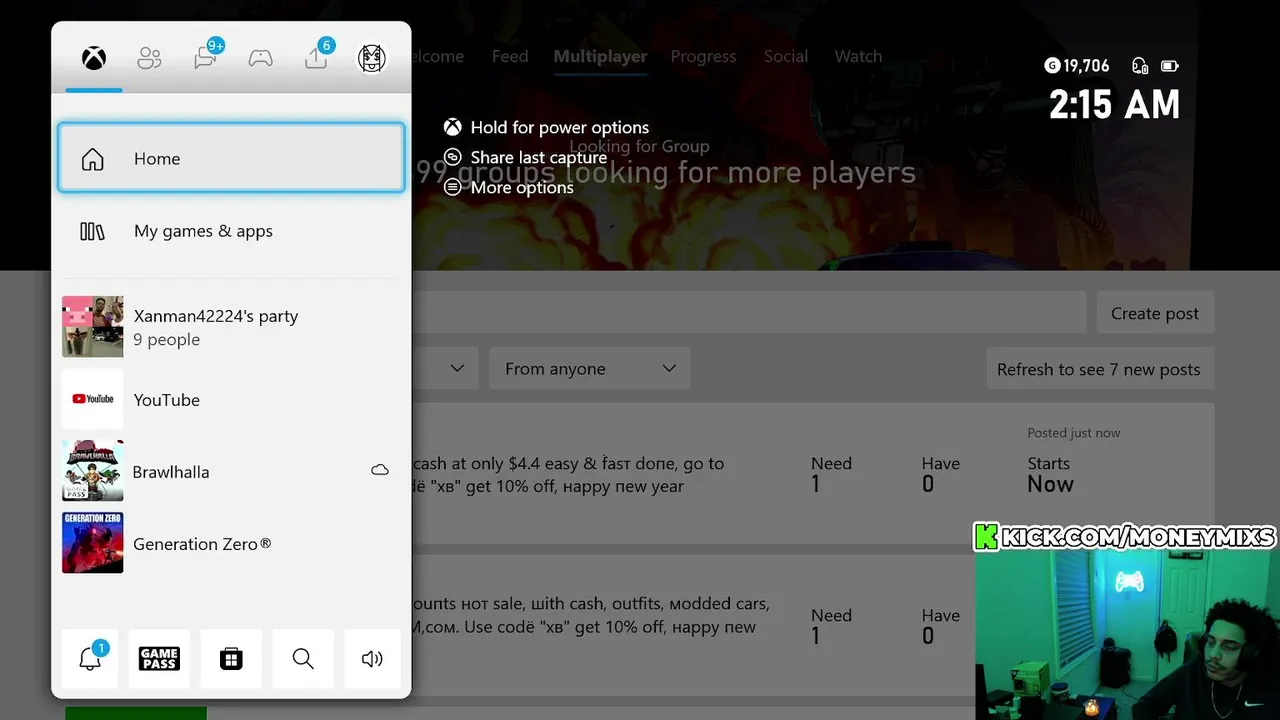The height and width of the screenshot is (720, 1280).
Task: Click the Xanman42224's party thumbnail
Action: (x=93, y=327)
